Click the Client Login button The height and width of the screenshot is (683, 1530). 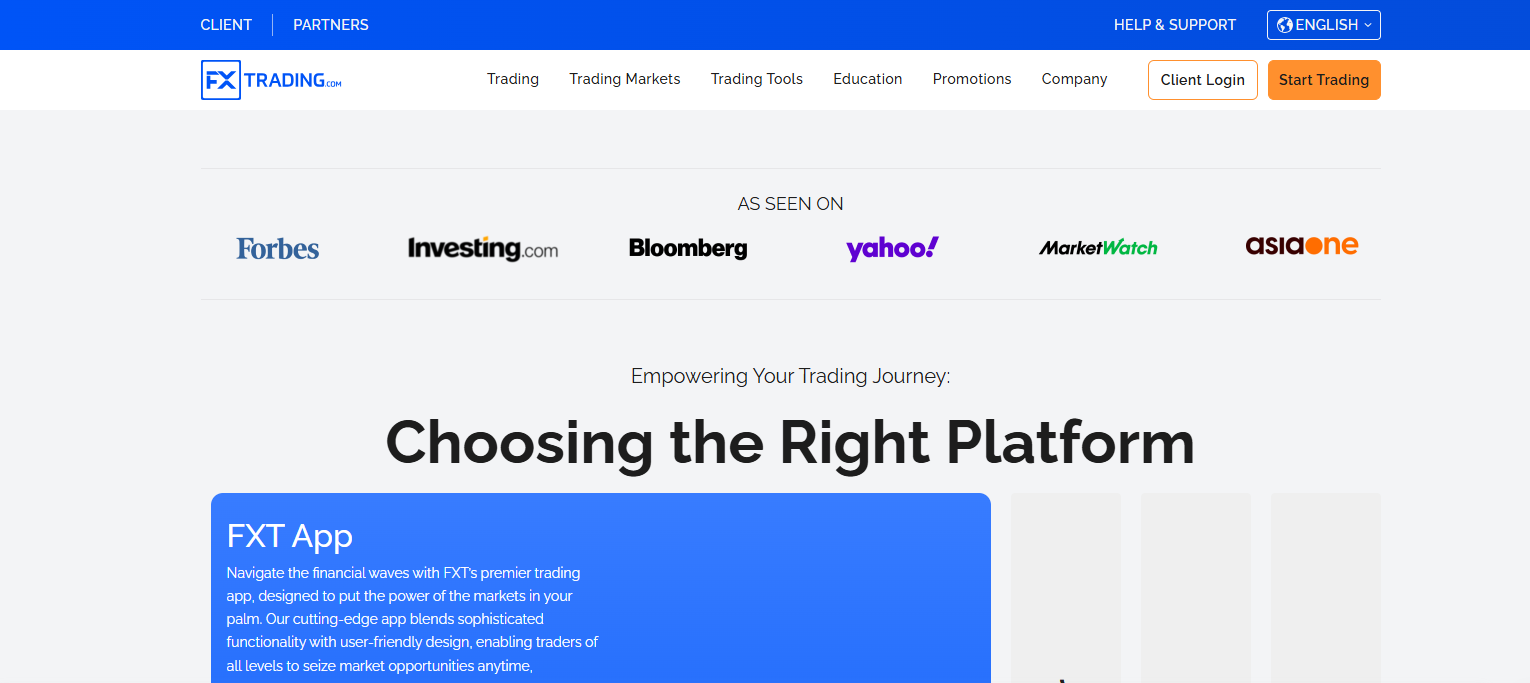[x=1203, y=80]
